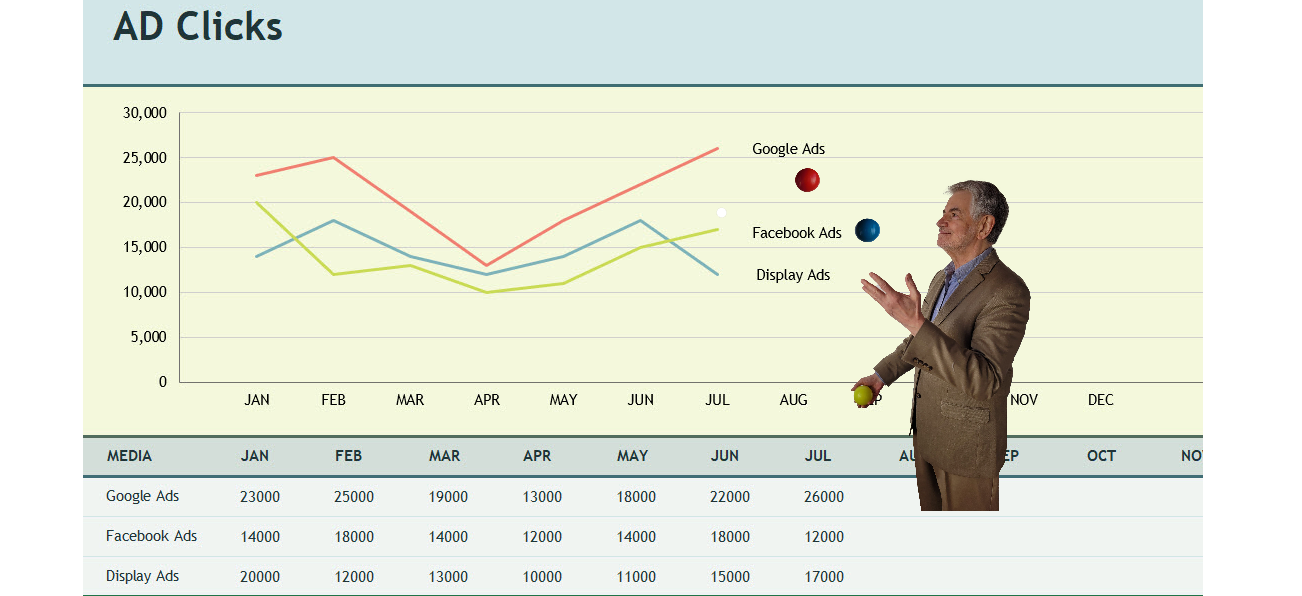The width and height of the screenshot is (1302, 596).
Task: Click the 10,000 axis label
Action: tap(145, 292)
